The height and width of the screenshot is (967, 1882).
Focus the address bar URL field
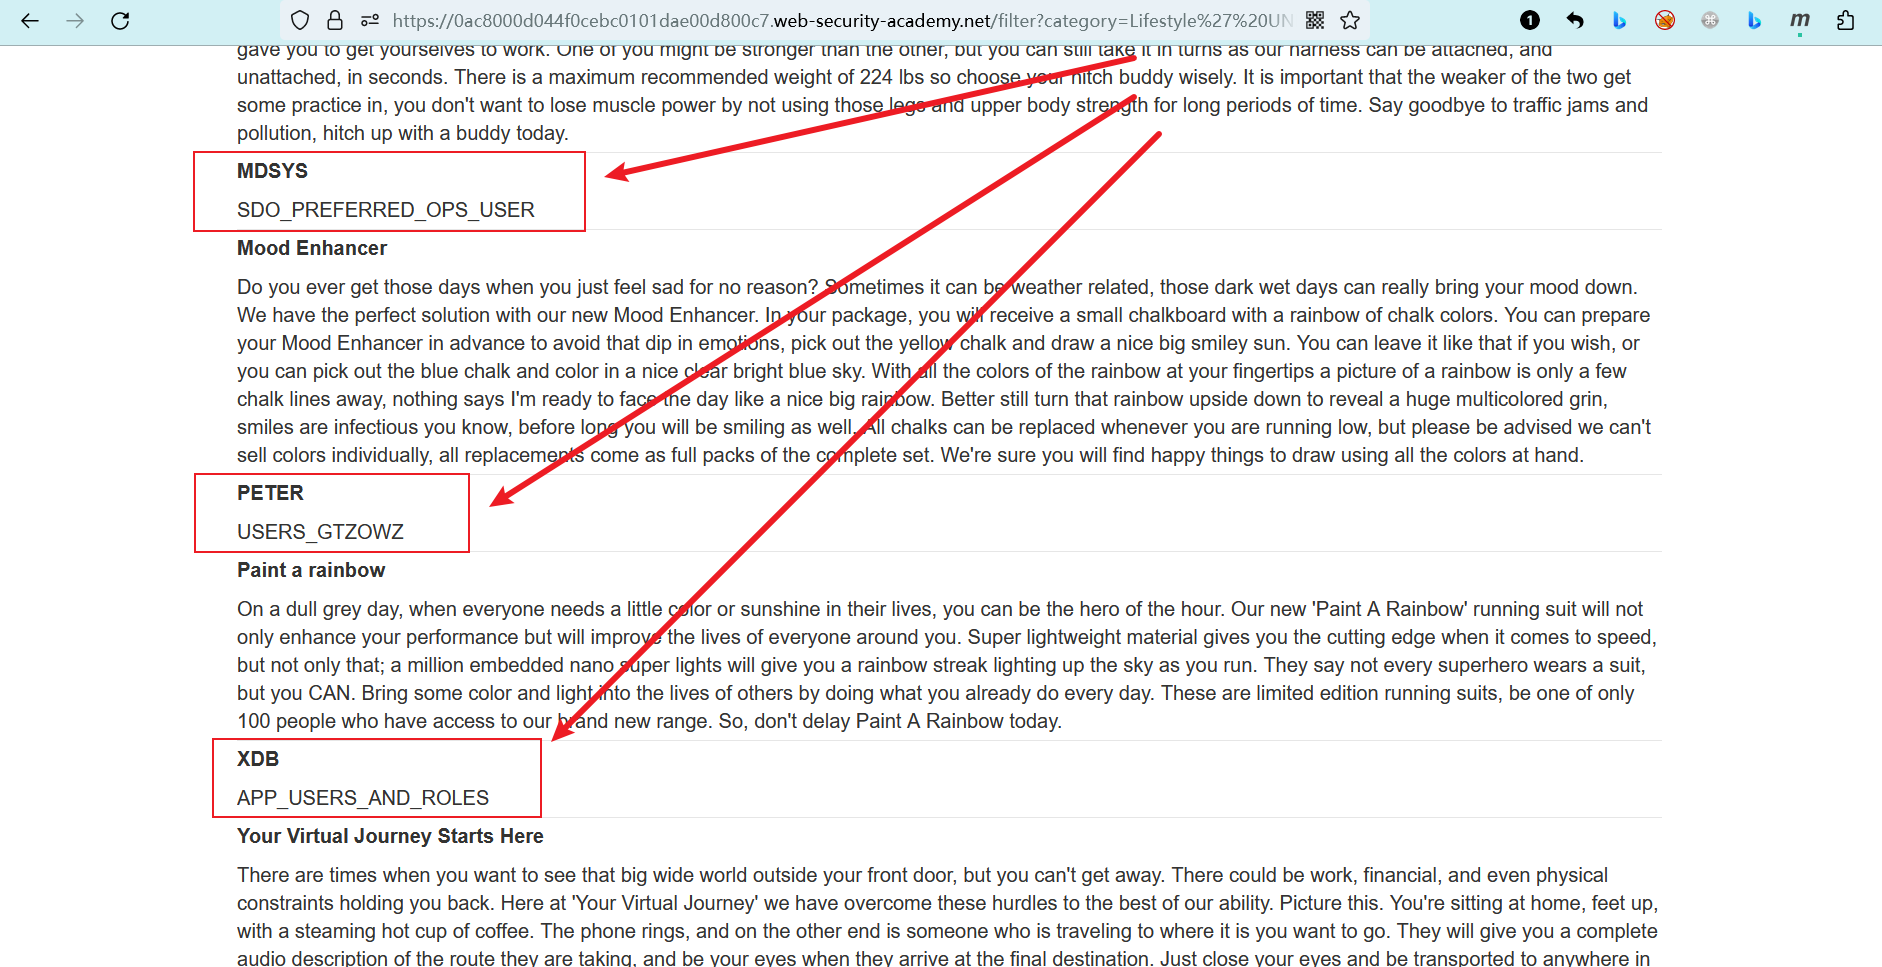(x=842, y=20)
